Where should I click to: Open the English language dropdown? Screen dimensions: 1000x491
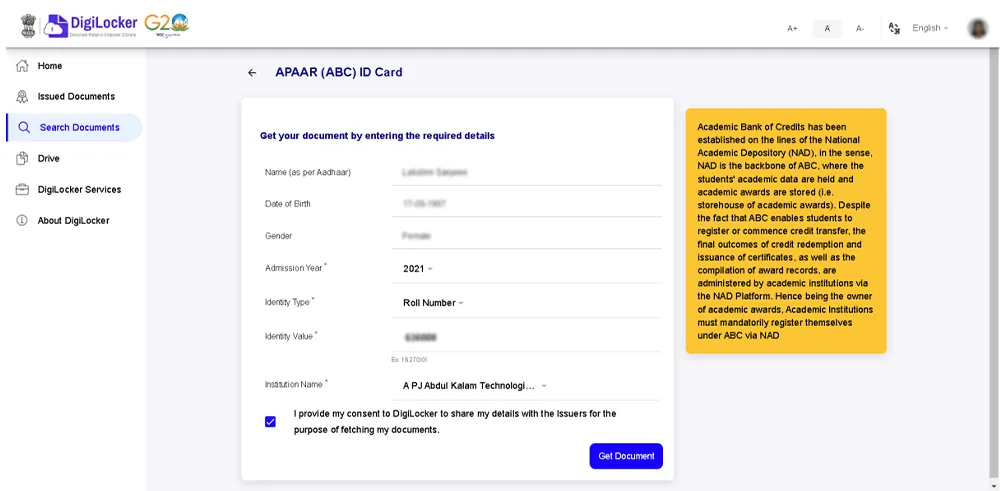(930, 28)
